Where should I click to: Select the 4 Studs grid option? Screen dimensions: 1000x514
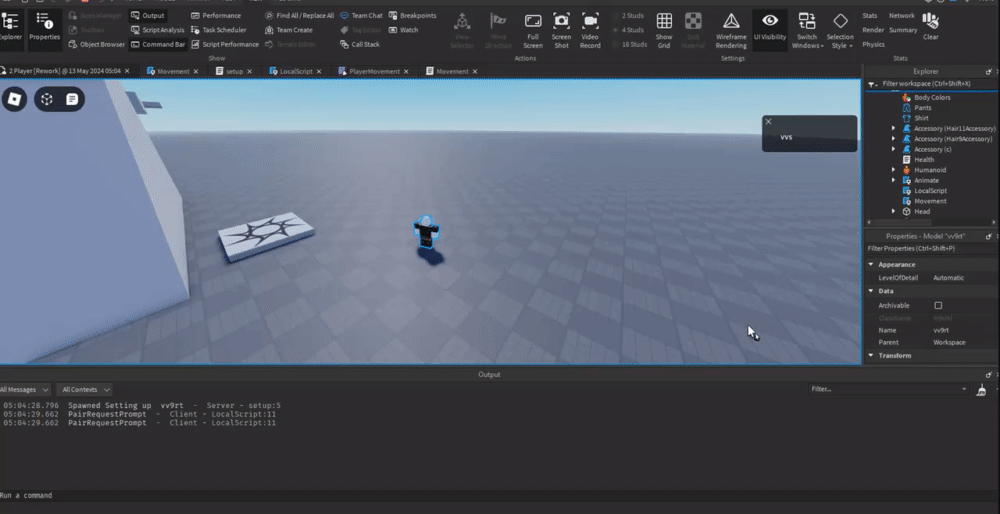(627, 30)
